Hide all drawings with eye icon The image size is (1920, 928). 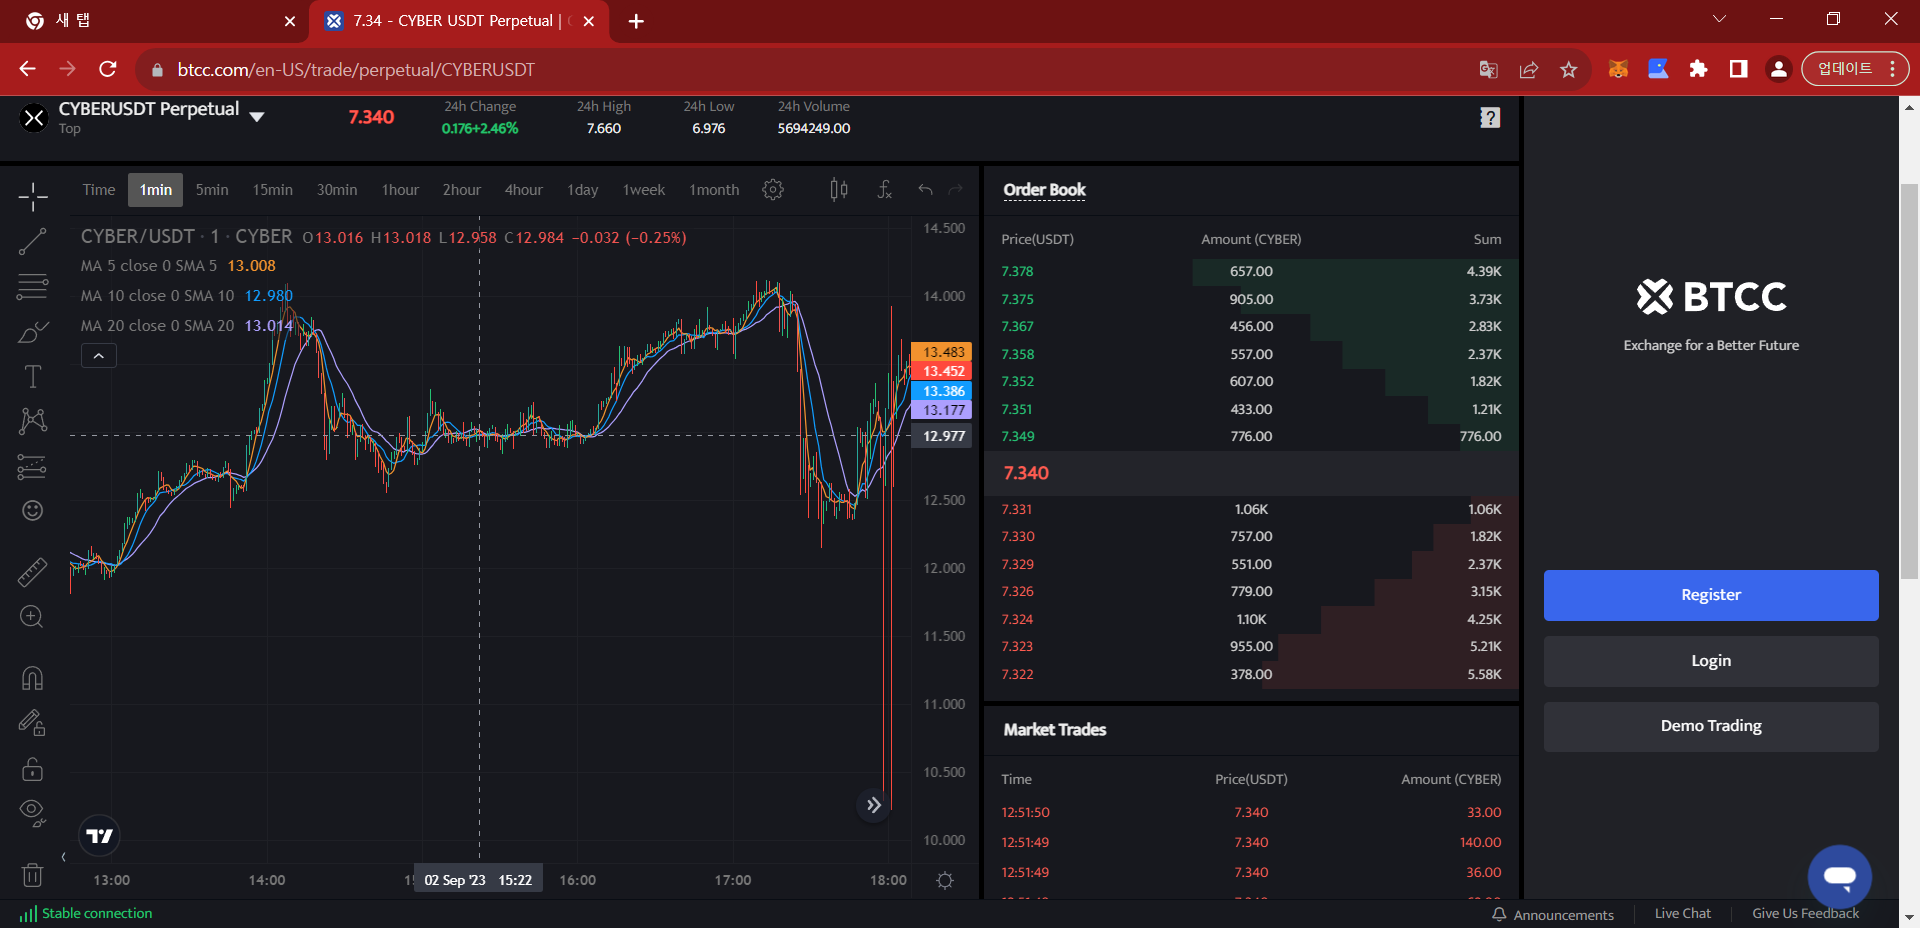pos(33,811)
